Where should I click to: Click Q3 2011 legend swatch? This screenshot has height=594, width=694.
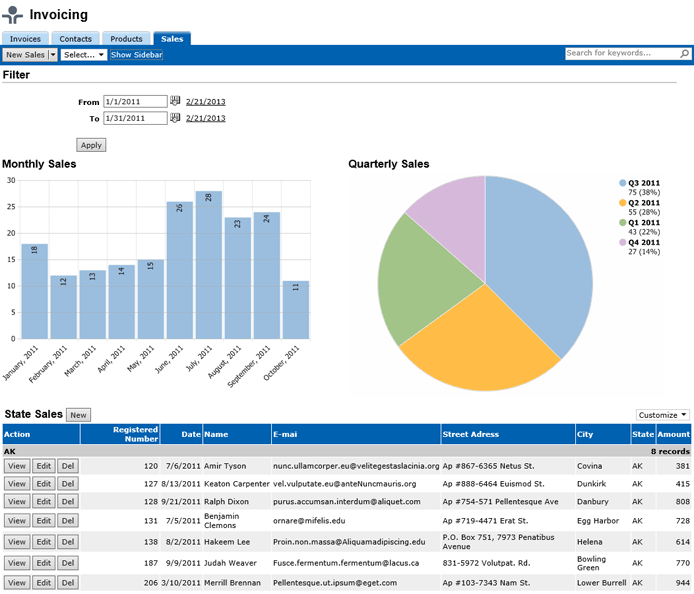[622, 183]
